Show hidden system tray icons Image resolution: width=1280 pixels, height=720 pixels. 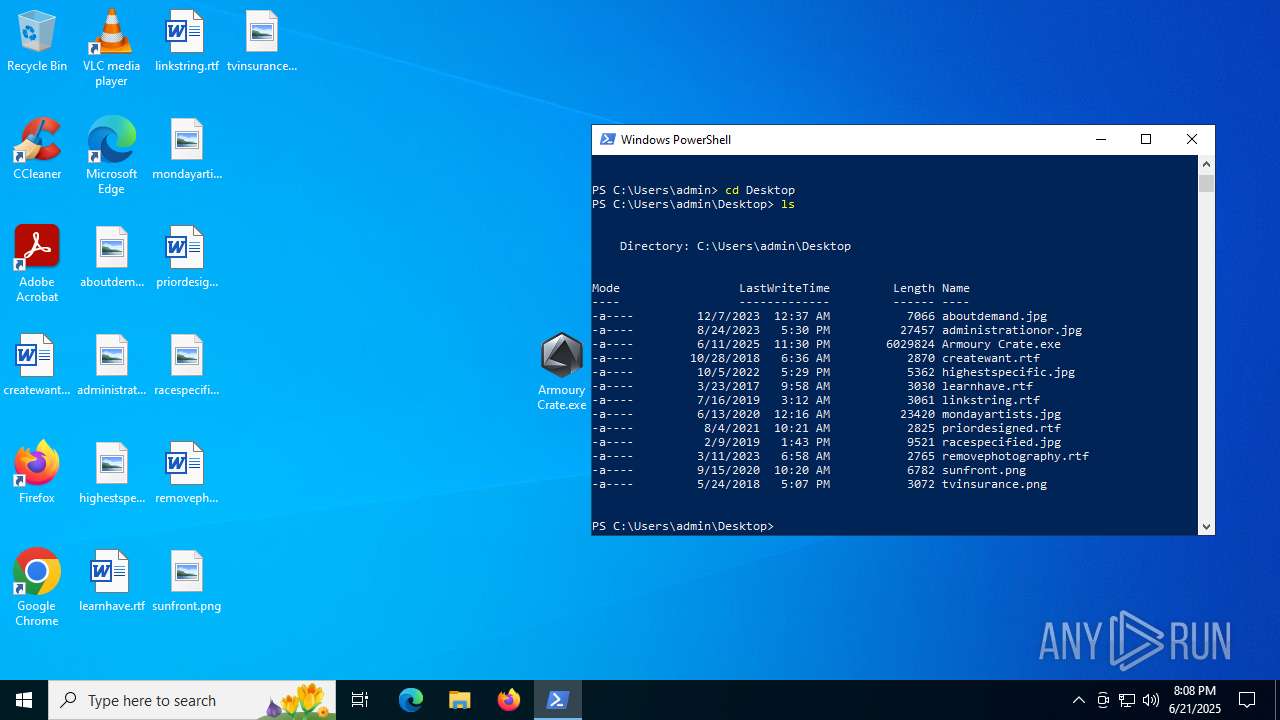[1078, 700]
